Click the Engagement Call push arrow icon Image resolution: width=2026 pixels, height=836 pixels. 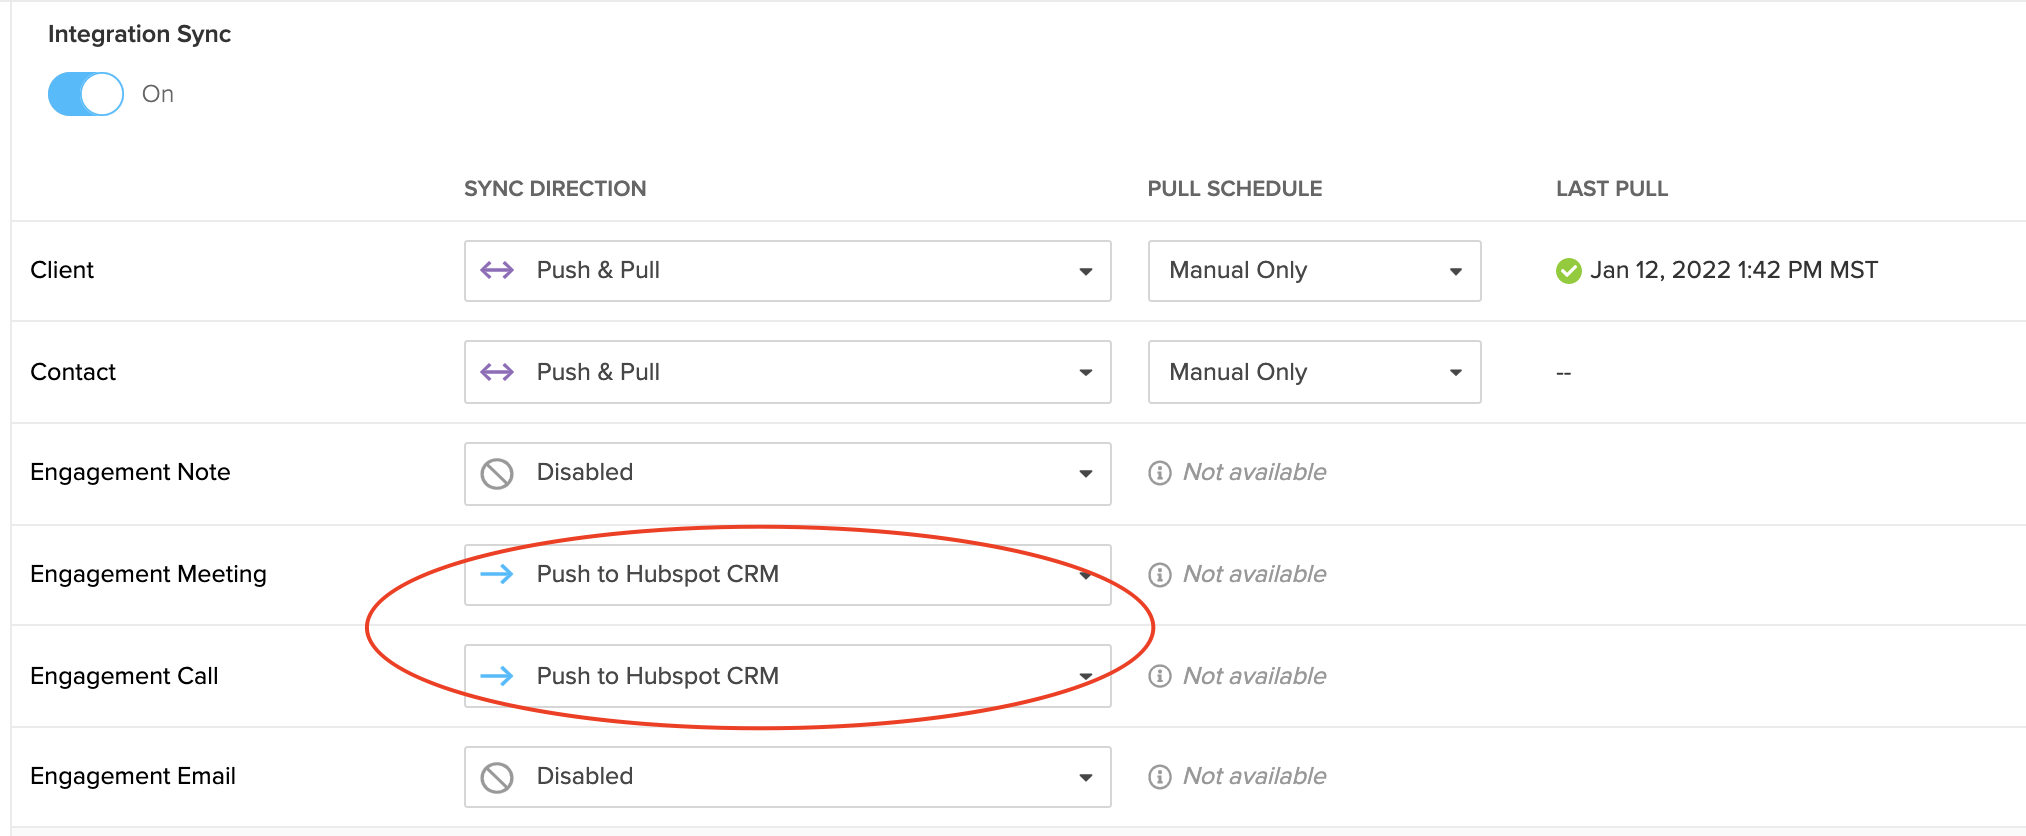(497, 676)
